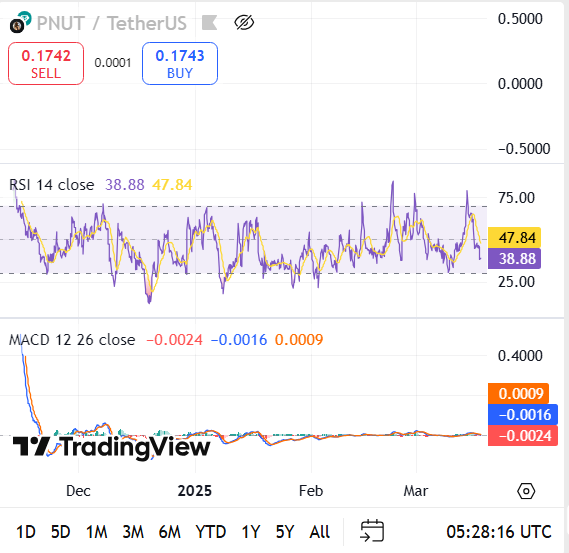569x553 pixels.
Task: Click the purple 38.88 price scale label
Action: 515,259
